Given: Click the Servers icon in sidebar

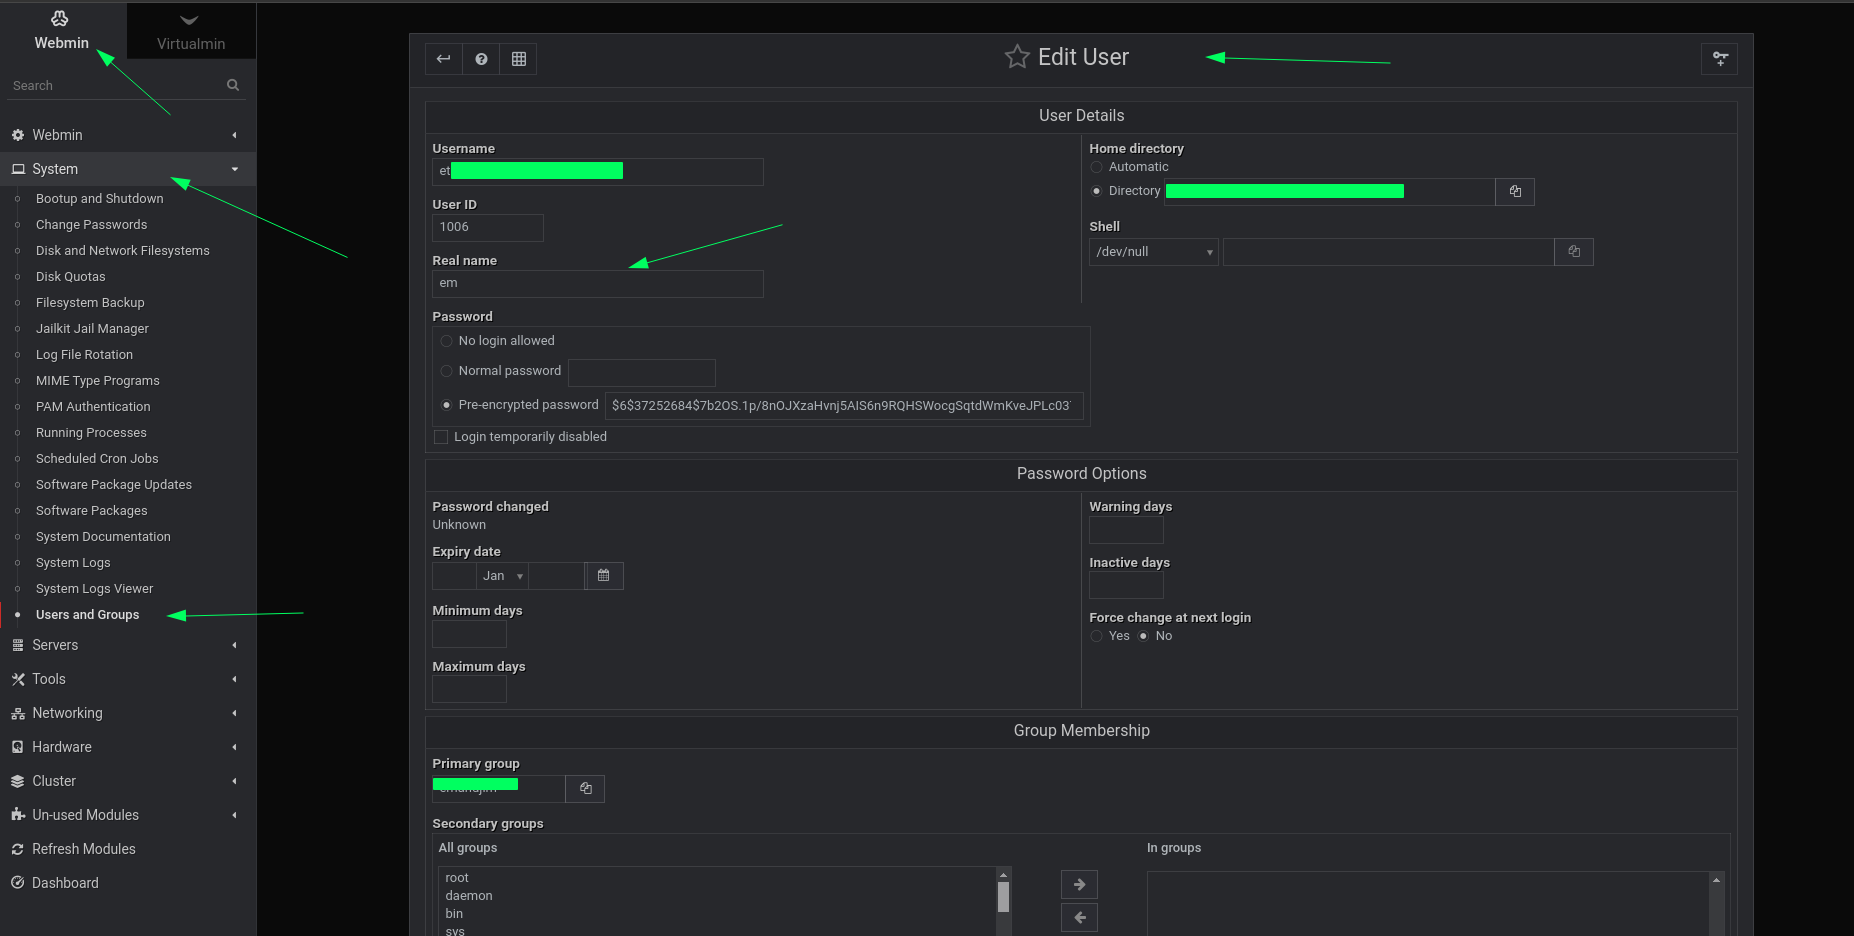Looking at the screenshot, I should click(x=17, y=645).
